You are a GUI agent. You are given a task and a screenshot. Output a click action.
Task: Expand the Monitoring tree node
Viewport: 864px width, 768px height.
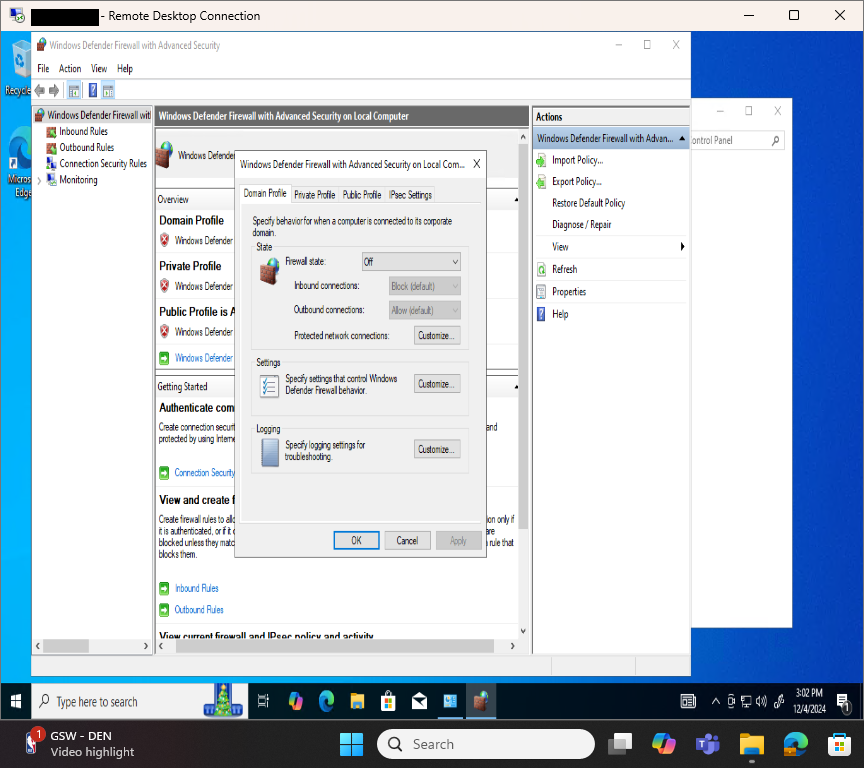(39, 180)
